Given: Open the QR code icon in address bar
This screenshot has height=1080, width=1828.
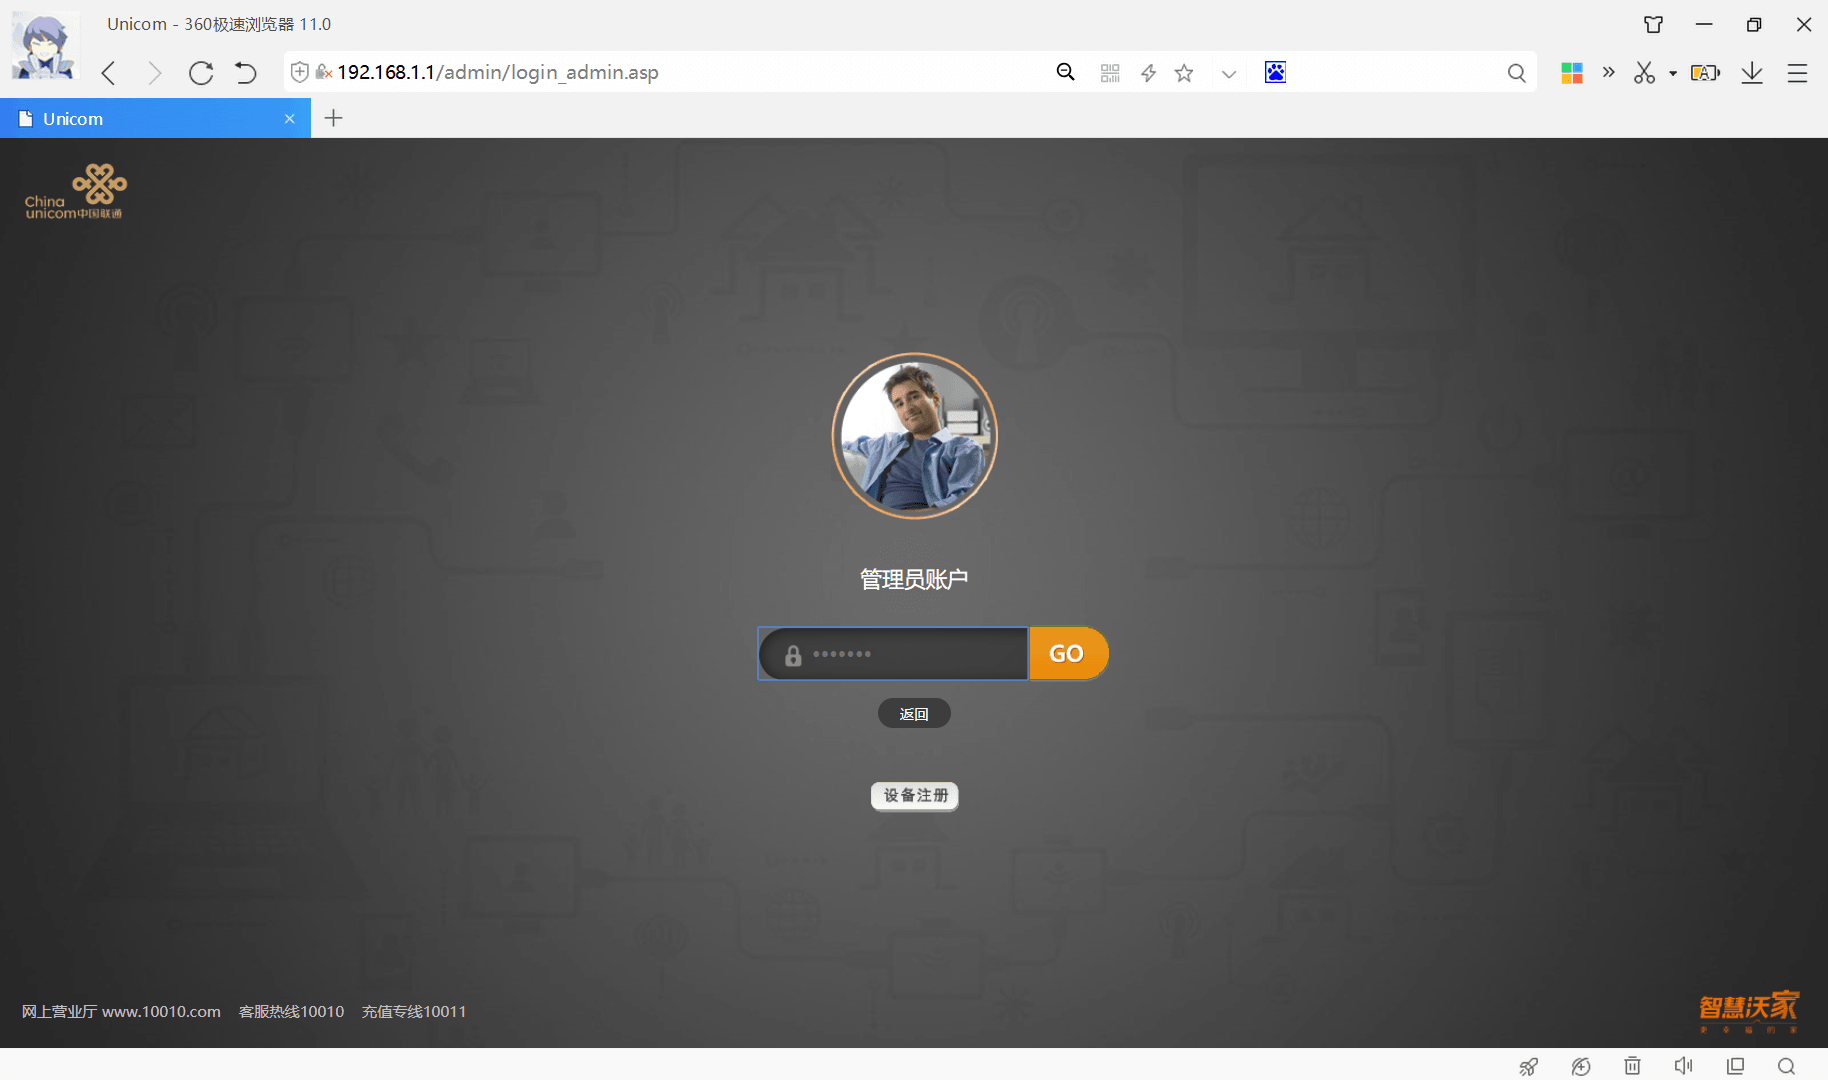Looking at the screenshot, I should (x=1110, y=73).
